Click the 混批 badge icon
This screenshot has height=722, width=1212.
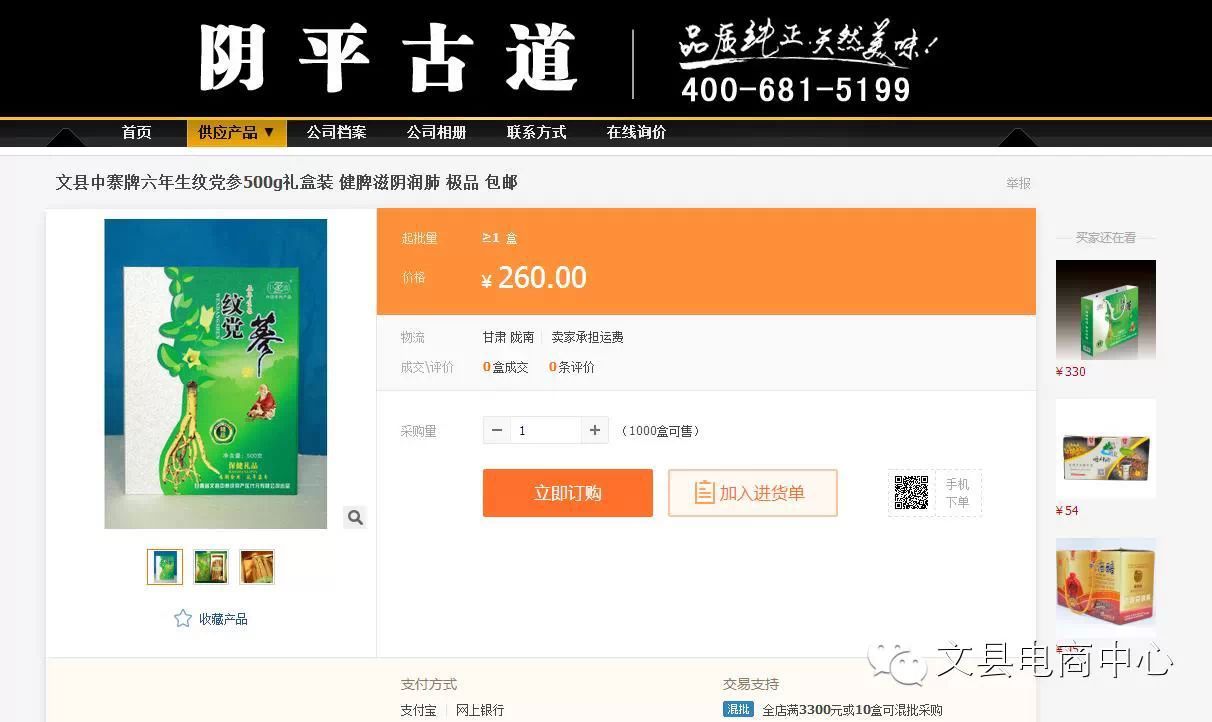738,710
